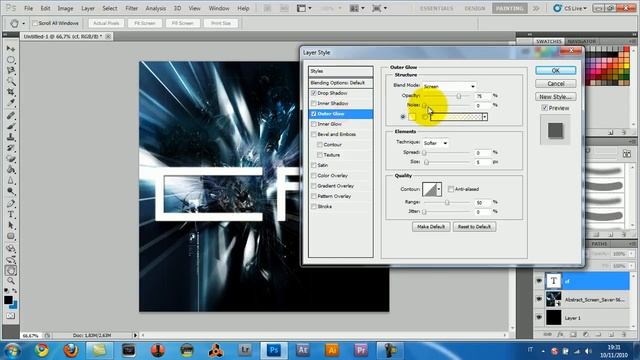Open the Contour picker arrow
Image resolution: width=640 pixels, height=360 pixels.
pyautogui.click(x=439, y=189)
